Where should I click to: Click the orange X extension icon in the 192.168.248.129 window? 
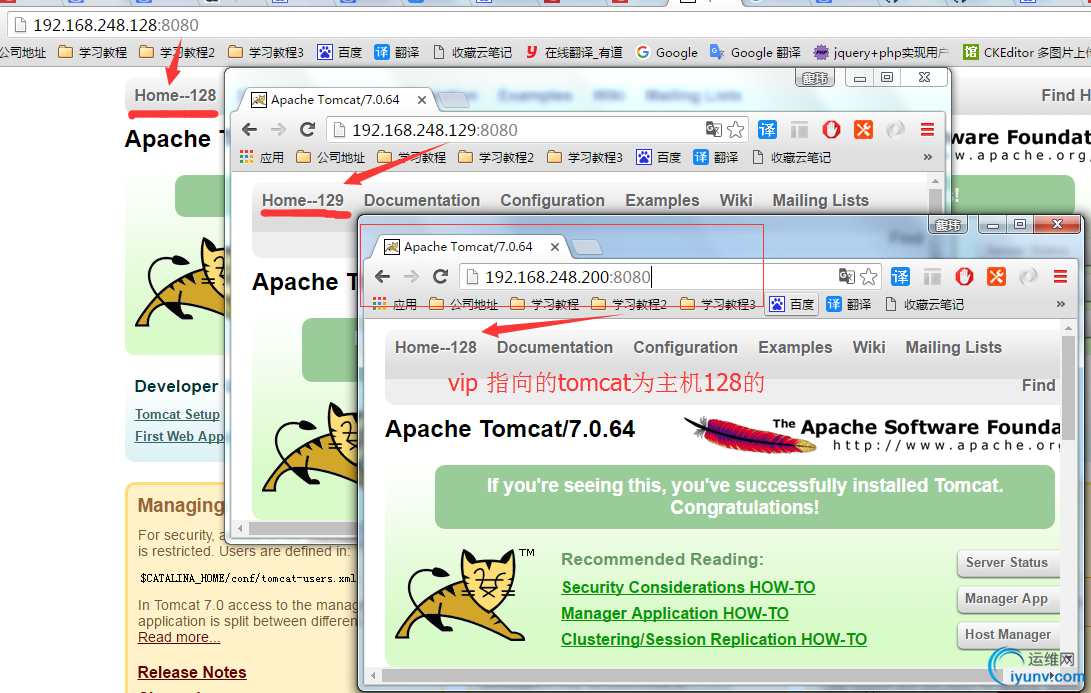[863, 129]
